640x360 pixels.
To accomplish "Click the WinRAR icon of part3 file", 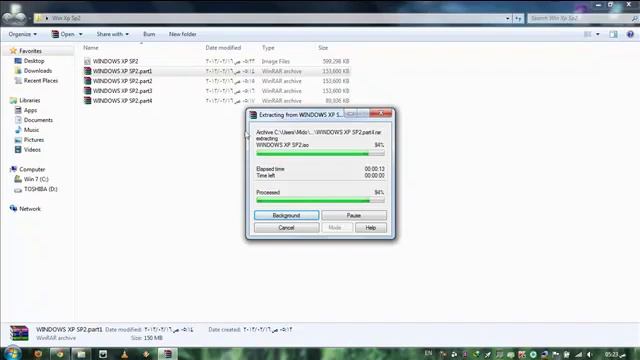I will 87,91.
